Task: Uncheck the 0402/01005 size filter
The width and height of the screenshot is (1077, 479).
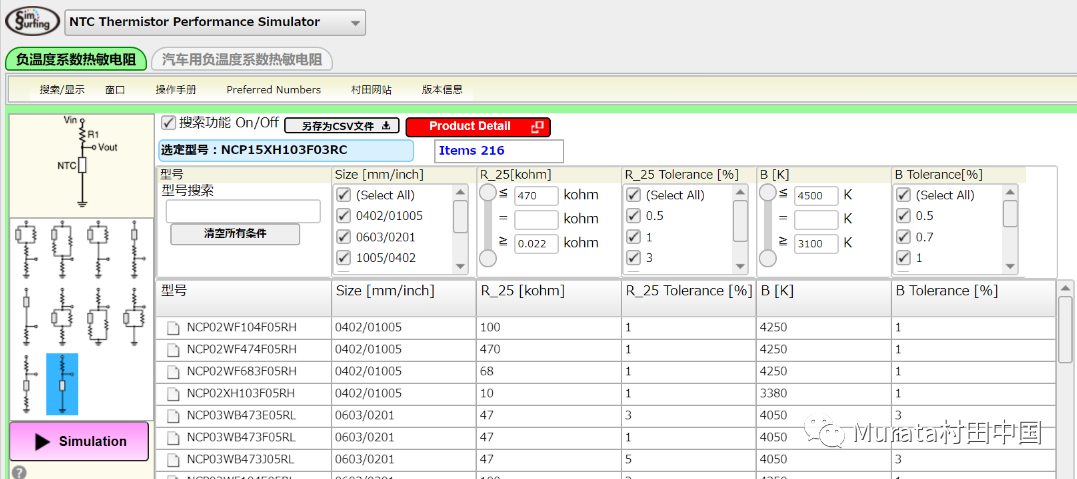Action: [343, 216]
